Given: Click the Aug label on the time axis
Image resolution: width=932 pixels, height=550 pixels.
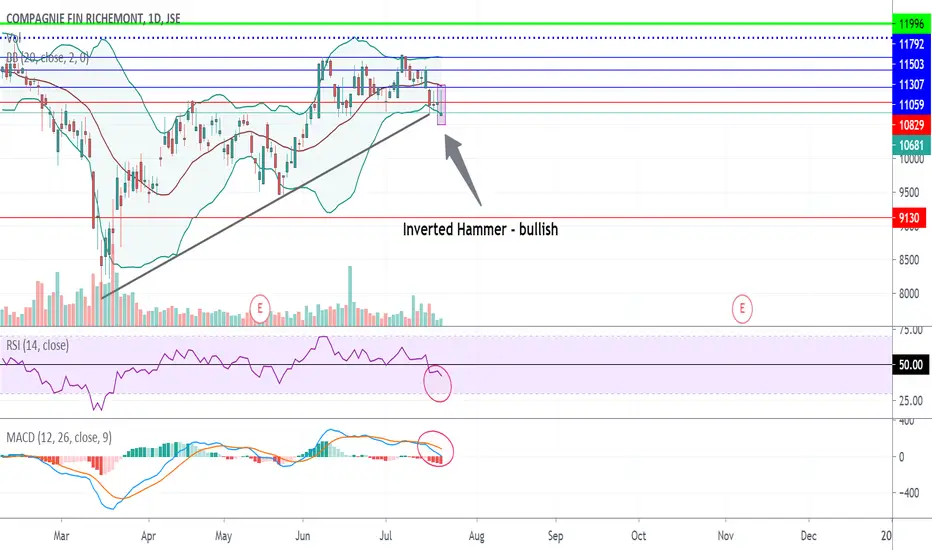Looking at the screenshot, I should [477, 536].
